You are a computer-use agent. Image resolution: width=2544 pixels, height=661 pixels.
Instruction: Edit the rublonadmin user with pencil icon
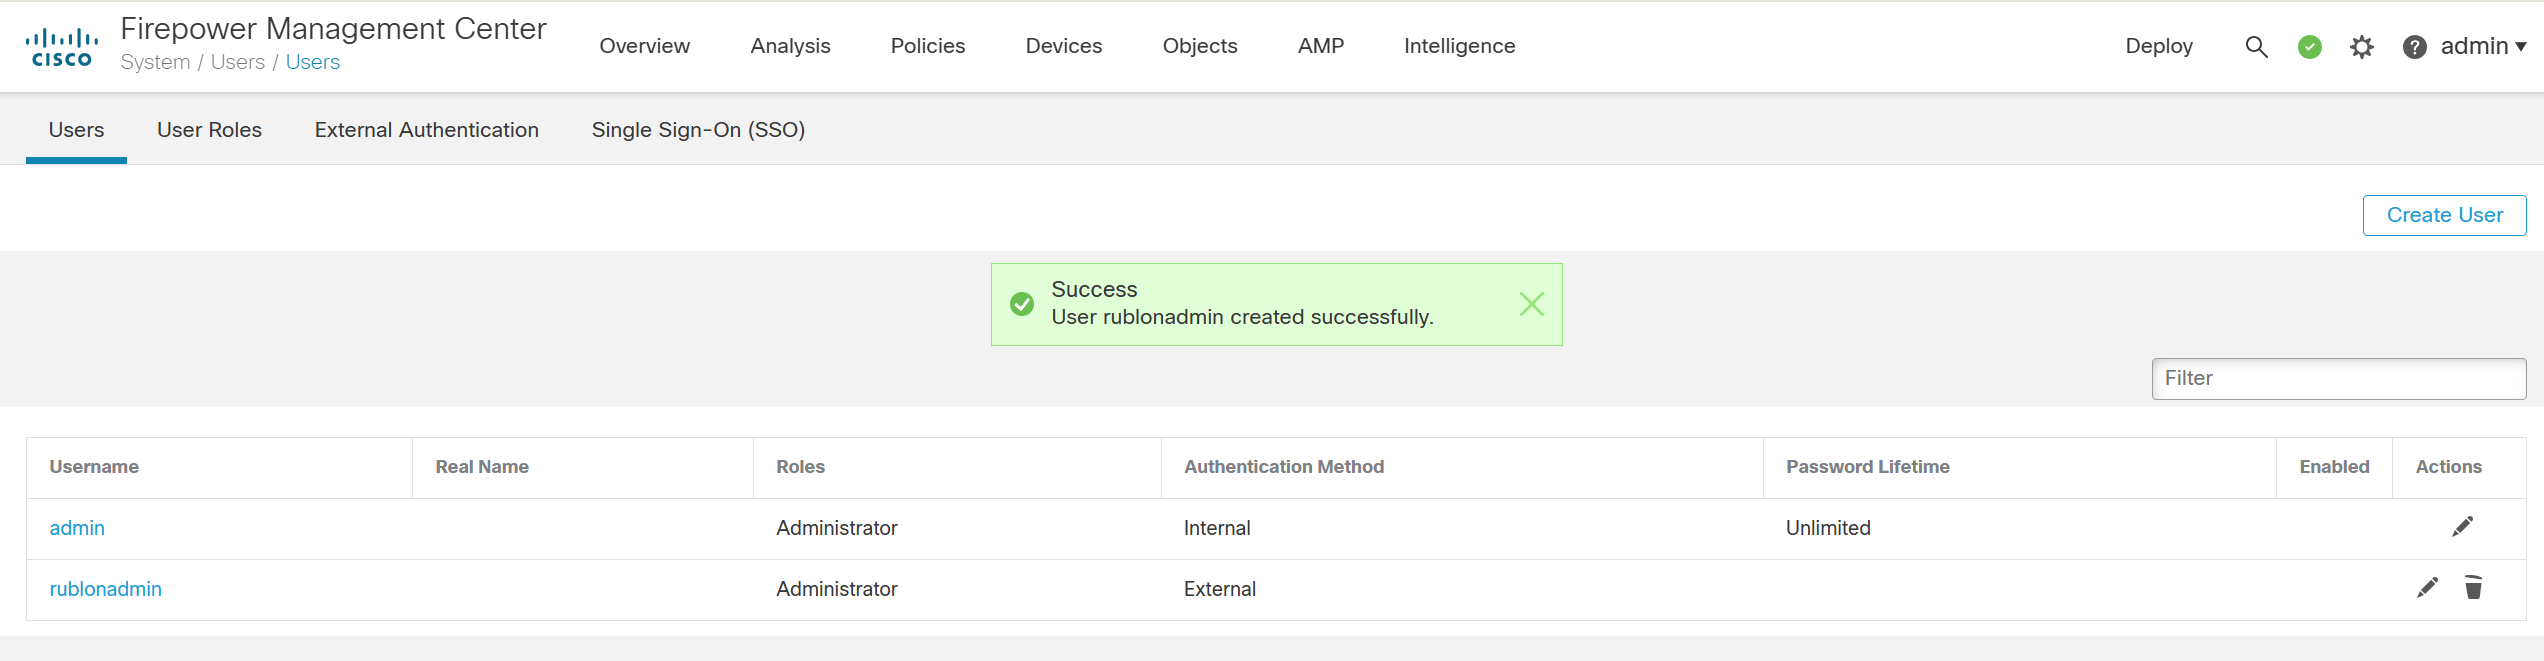2427,588
